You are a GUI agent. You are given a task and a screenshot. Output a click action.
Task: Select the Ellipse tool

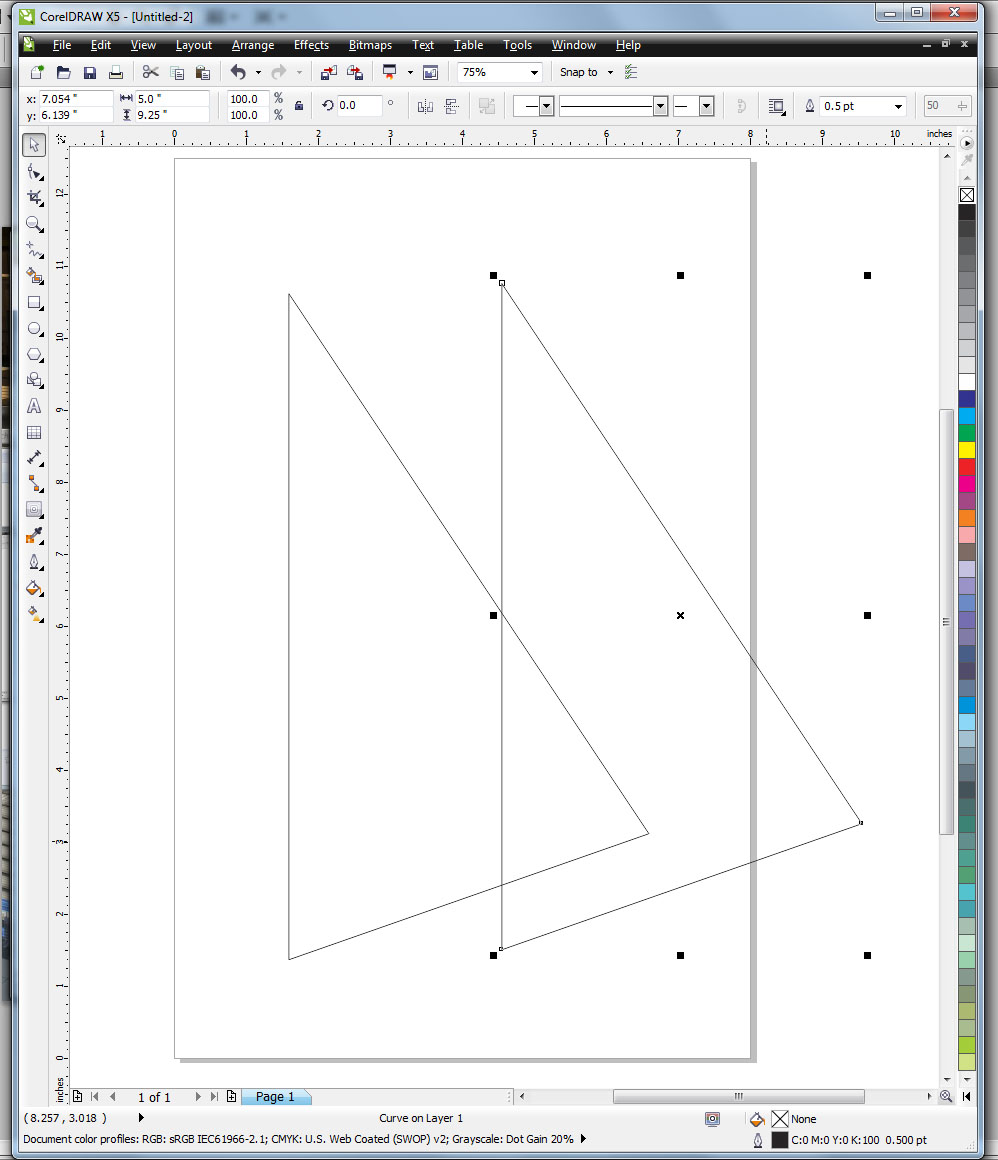click(x=34, y=328)
